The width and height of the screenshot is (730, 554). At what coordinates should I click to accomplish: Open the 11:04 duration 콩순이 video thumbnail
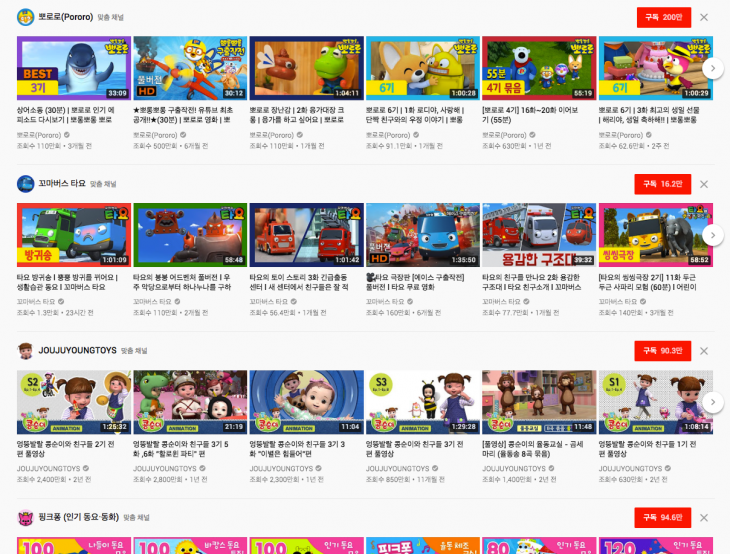[x=306, y=401]
